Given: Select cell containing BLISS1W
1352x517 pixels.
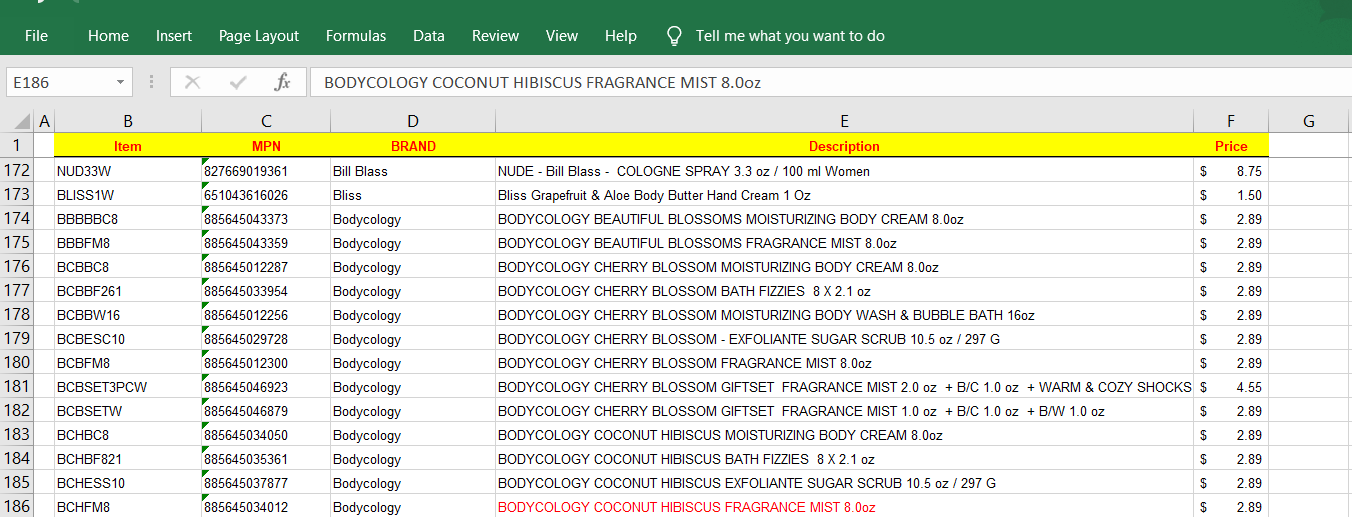Looking at the screenshot, I should [128, 195].
